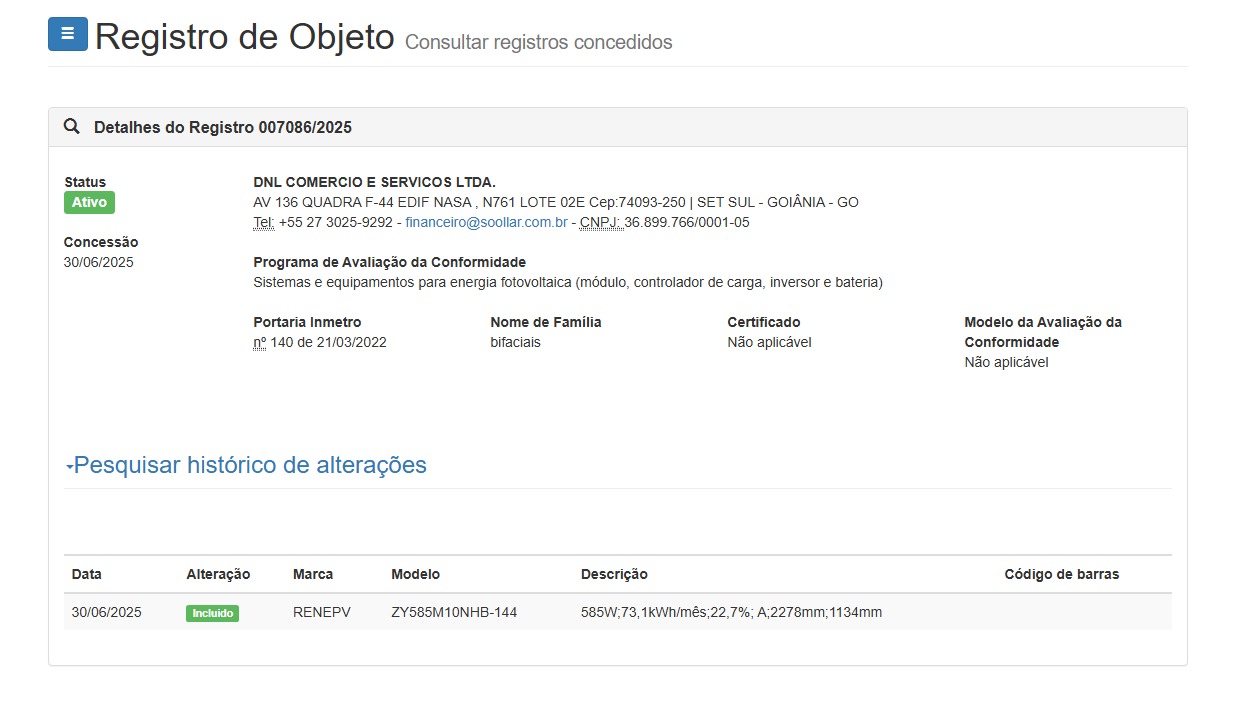Click the green Incluído badge in table row

tap(212, 613)
